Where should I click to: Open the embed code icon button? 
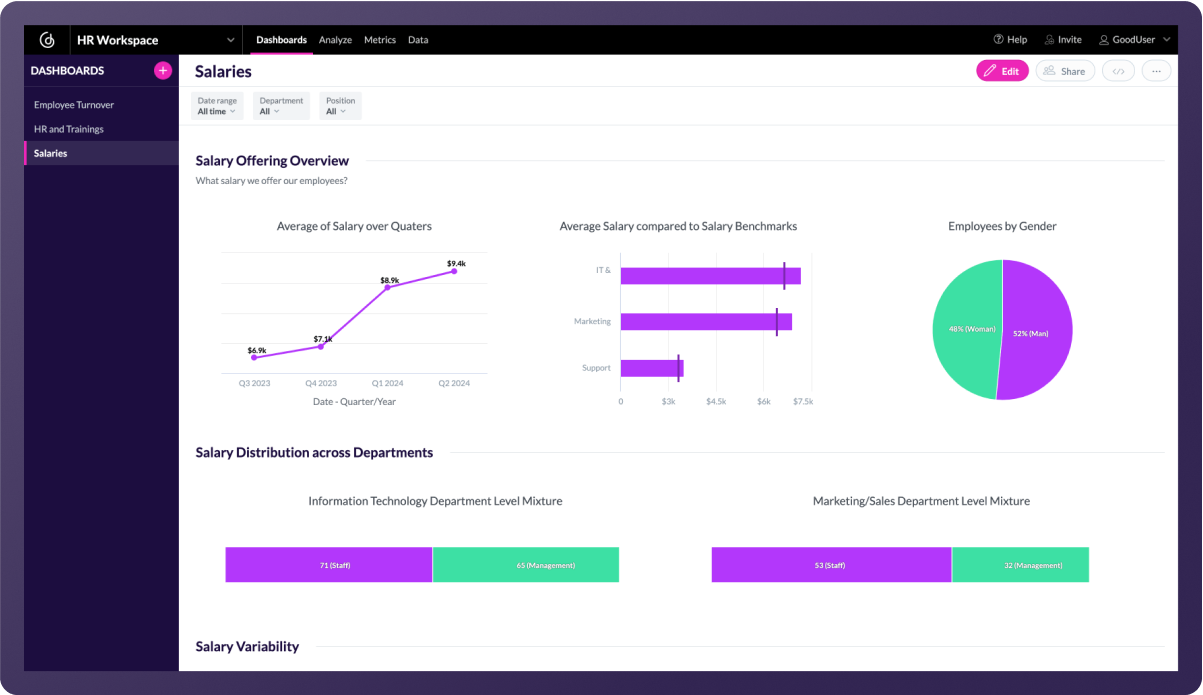pyautogui.click(x=1118, y=71)
